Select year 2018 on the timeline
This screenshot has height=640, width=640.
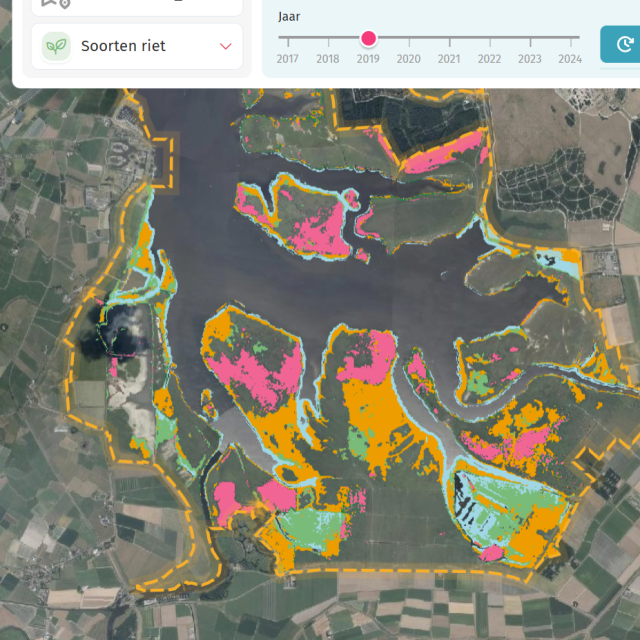[328, 59]
